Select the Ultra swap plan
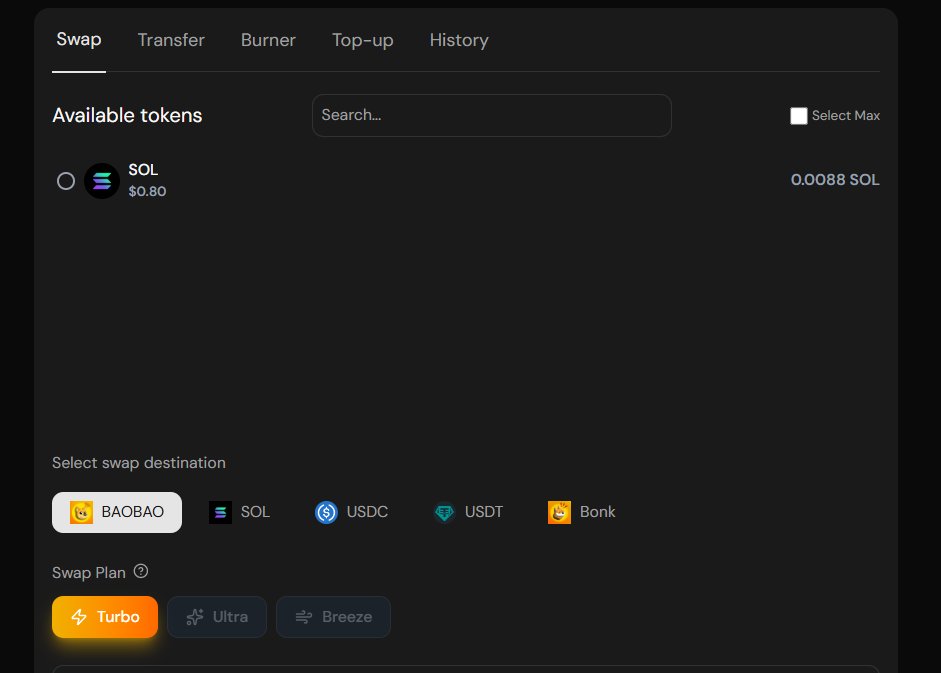Image resolution: width=941 pixels, height=673 pixels. pyautogui.click(x=217, y=617)
